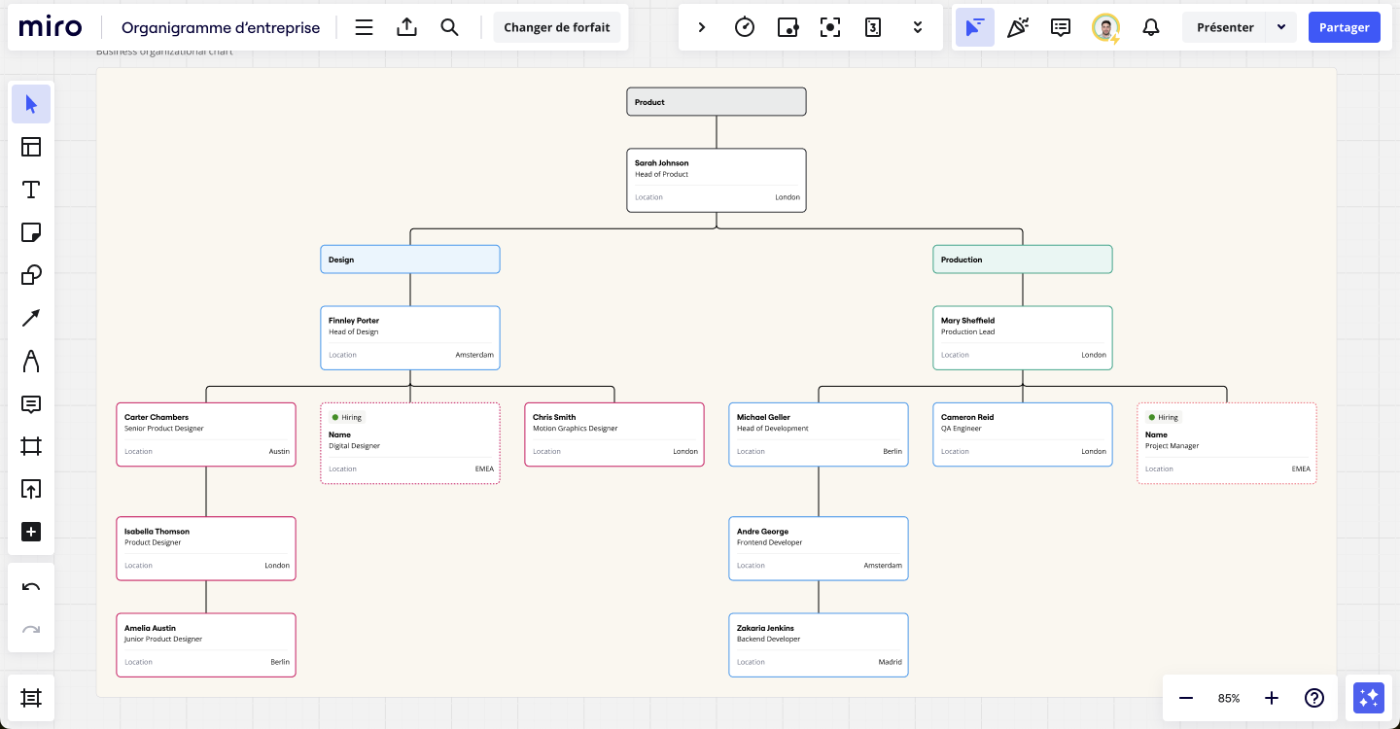
Task: Undo the last action
Action: [x=31, y=588]
